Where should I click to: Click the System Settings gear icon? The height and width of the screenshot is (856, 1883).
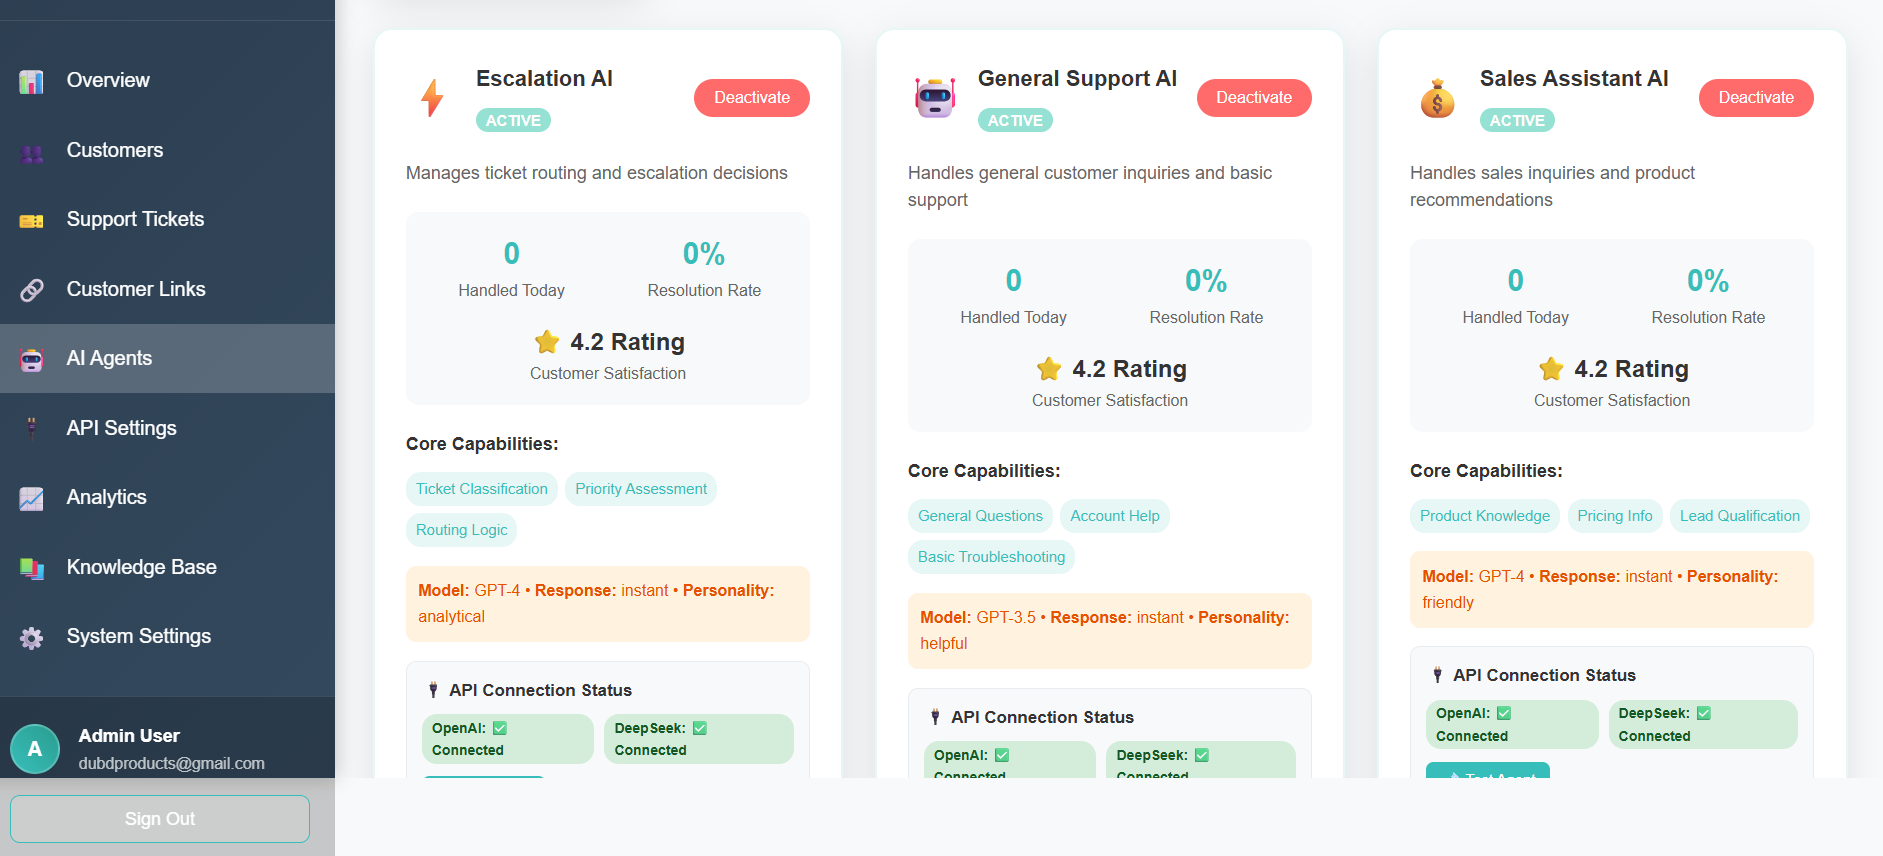coord(31,636)
